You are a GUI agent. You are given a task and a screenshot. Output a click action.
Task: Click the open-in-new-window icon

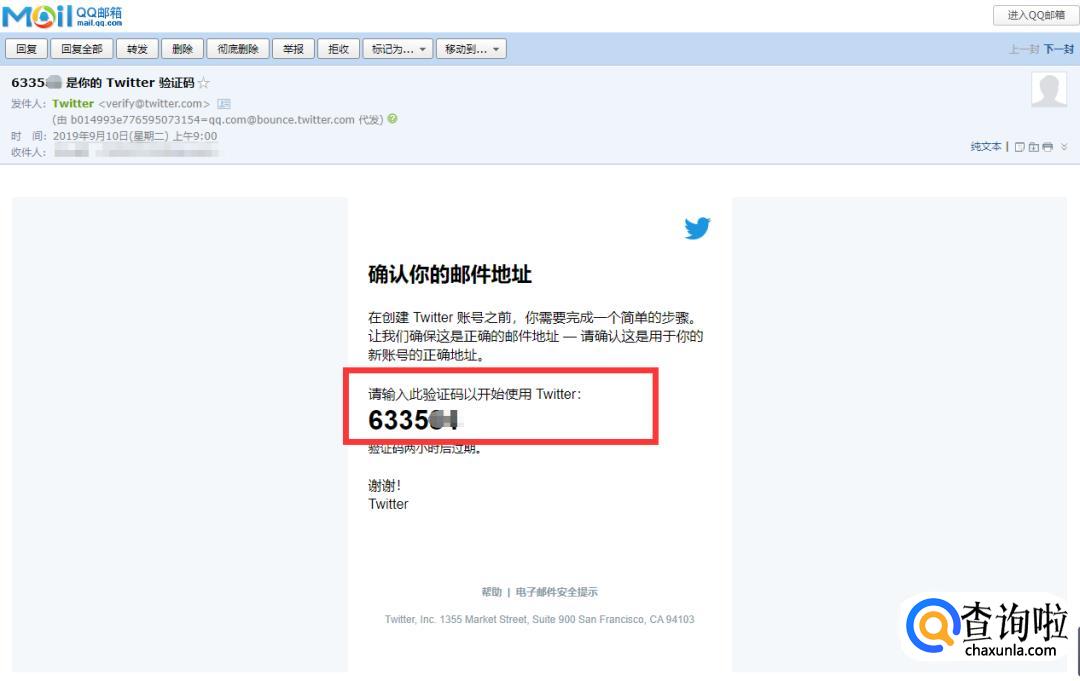click(x=1019, y=147)
